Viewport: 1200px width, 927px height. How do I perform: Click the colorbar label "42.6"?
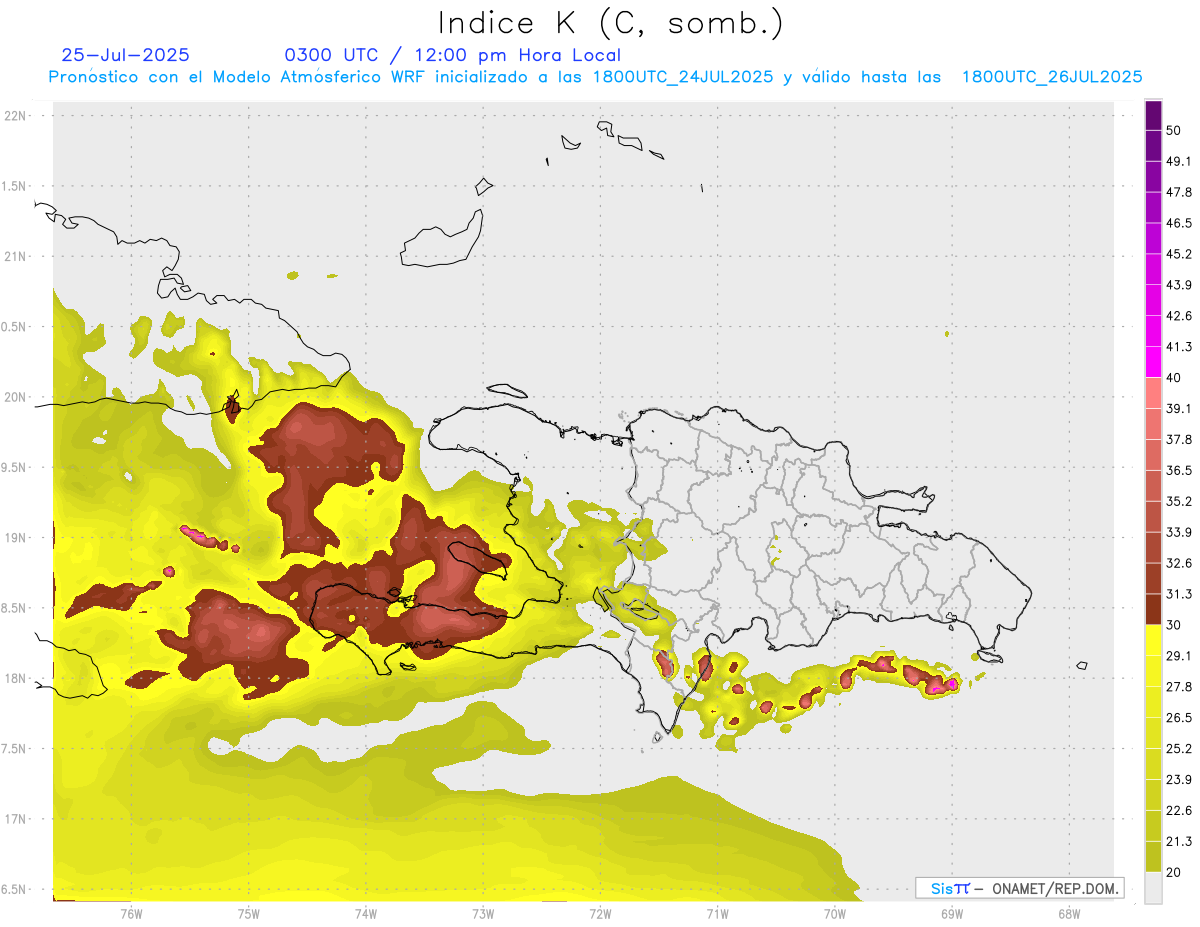1178,316
